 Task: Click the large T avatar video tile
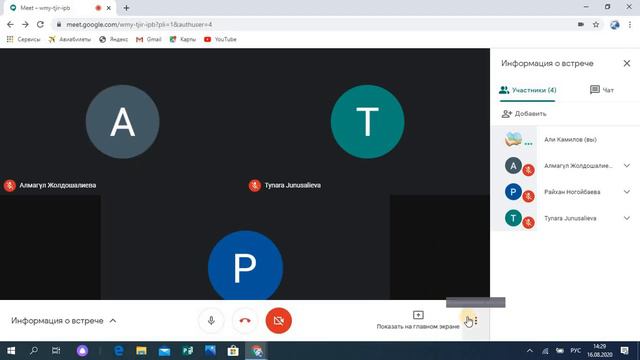click(x=367, y=122)
